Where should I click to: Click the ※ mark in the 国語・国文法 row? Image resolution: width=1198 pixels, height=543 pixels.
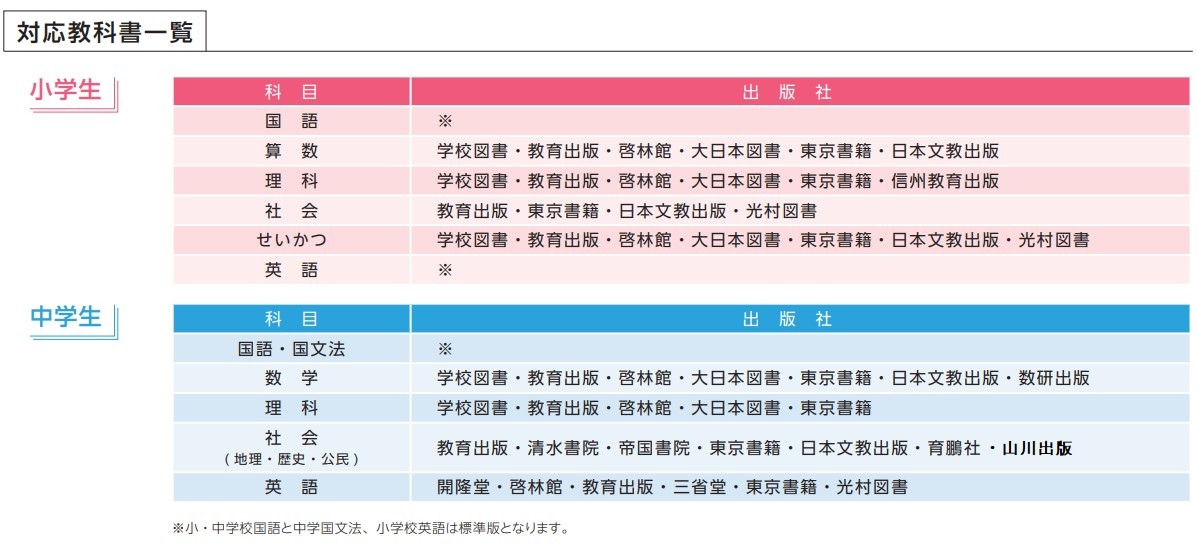click(x=445, y=349)
